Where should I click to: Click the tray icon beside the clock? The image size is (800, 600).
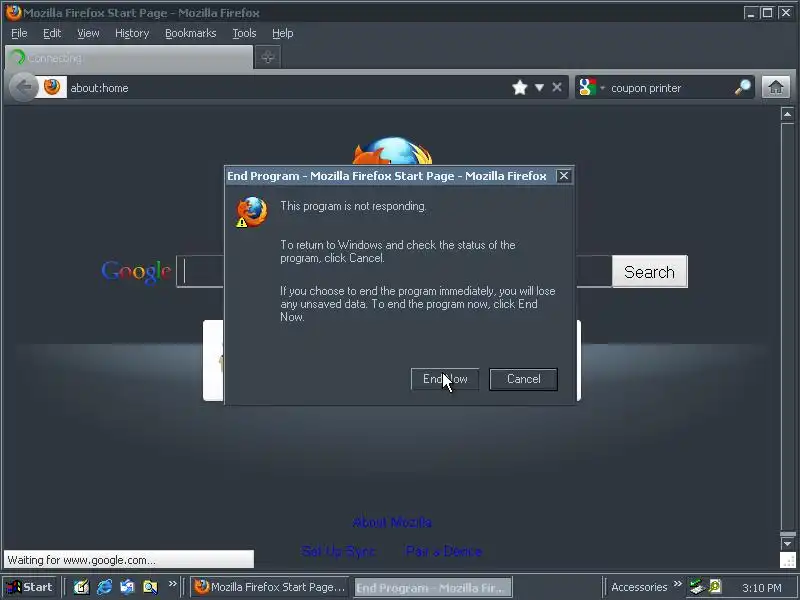(715, 587)
